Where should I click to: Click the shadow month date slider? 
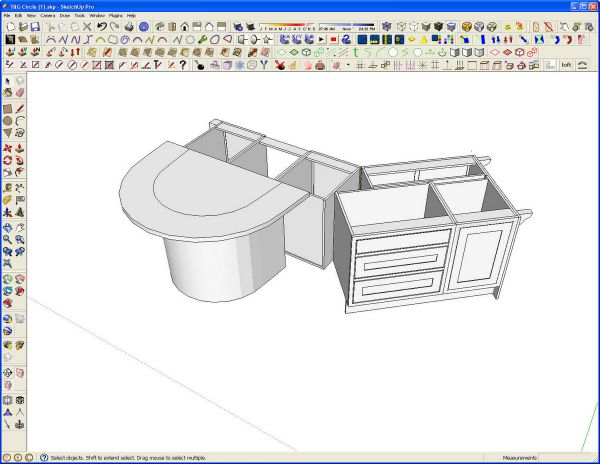point(287,26)
